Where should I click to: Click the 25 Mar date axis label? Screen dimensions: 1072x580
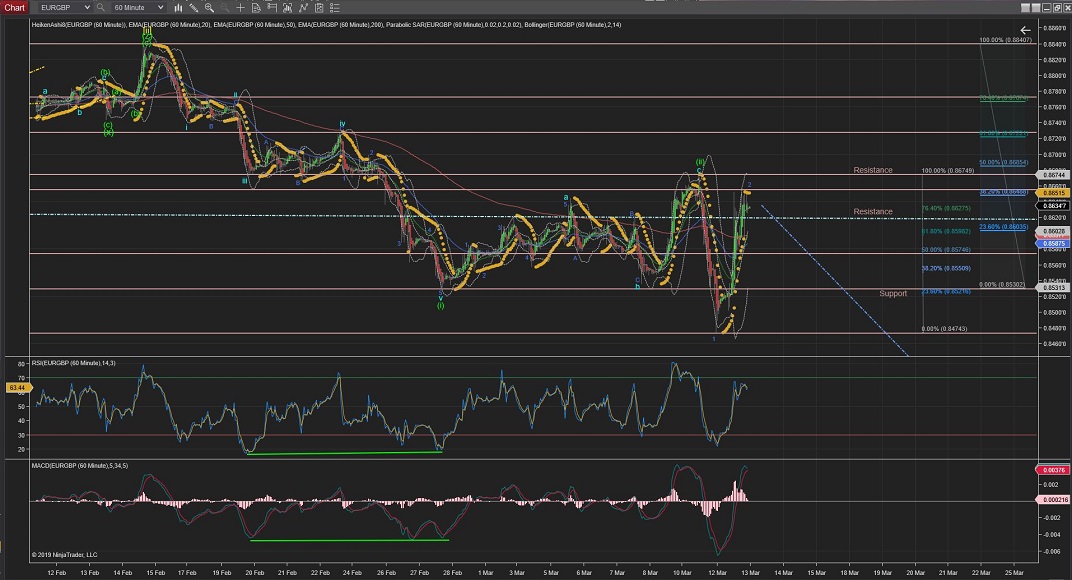[x=1014, y=572]
